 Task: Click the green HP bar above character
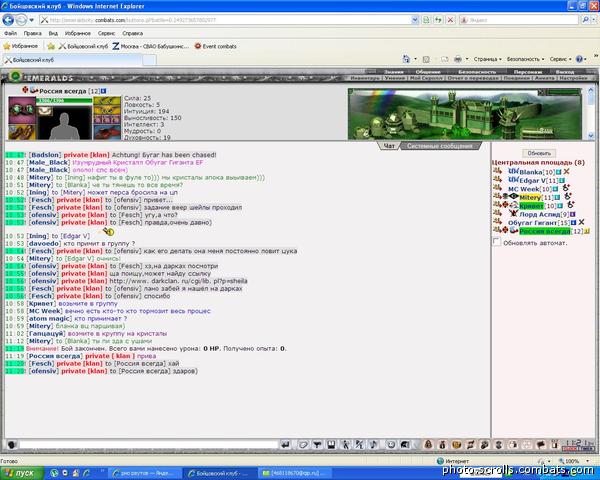(x=64, y=101)
